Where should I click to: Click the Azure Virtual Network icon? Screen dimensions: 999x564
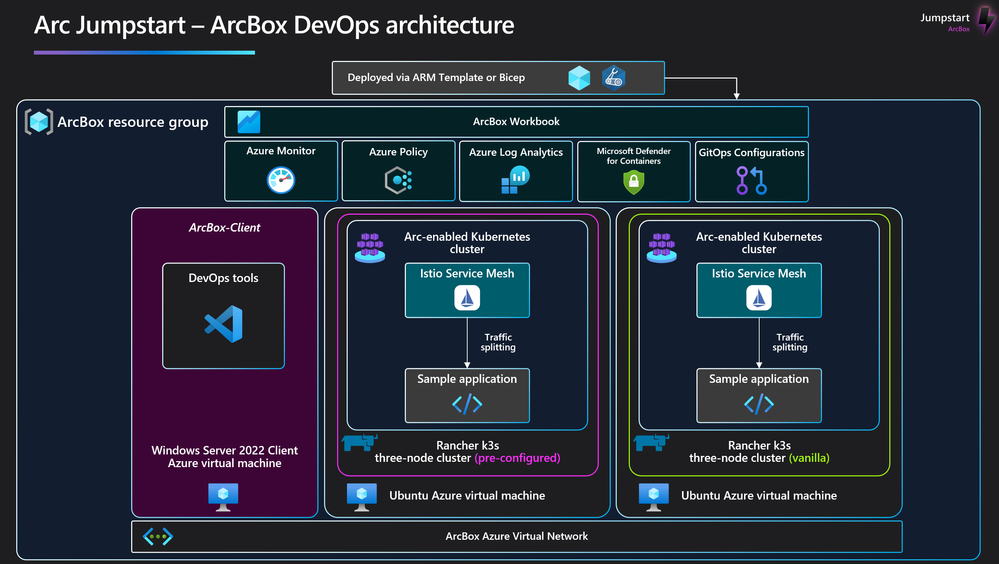click(x=158, y=537)
